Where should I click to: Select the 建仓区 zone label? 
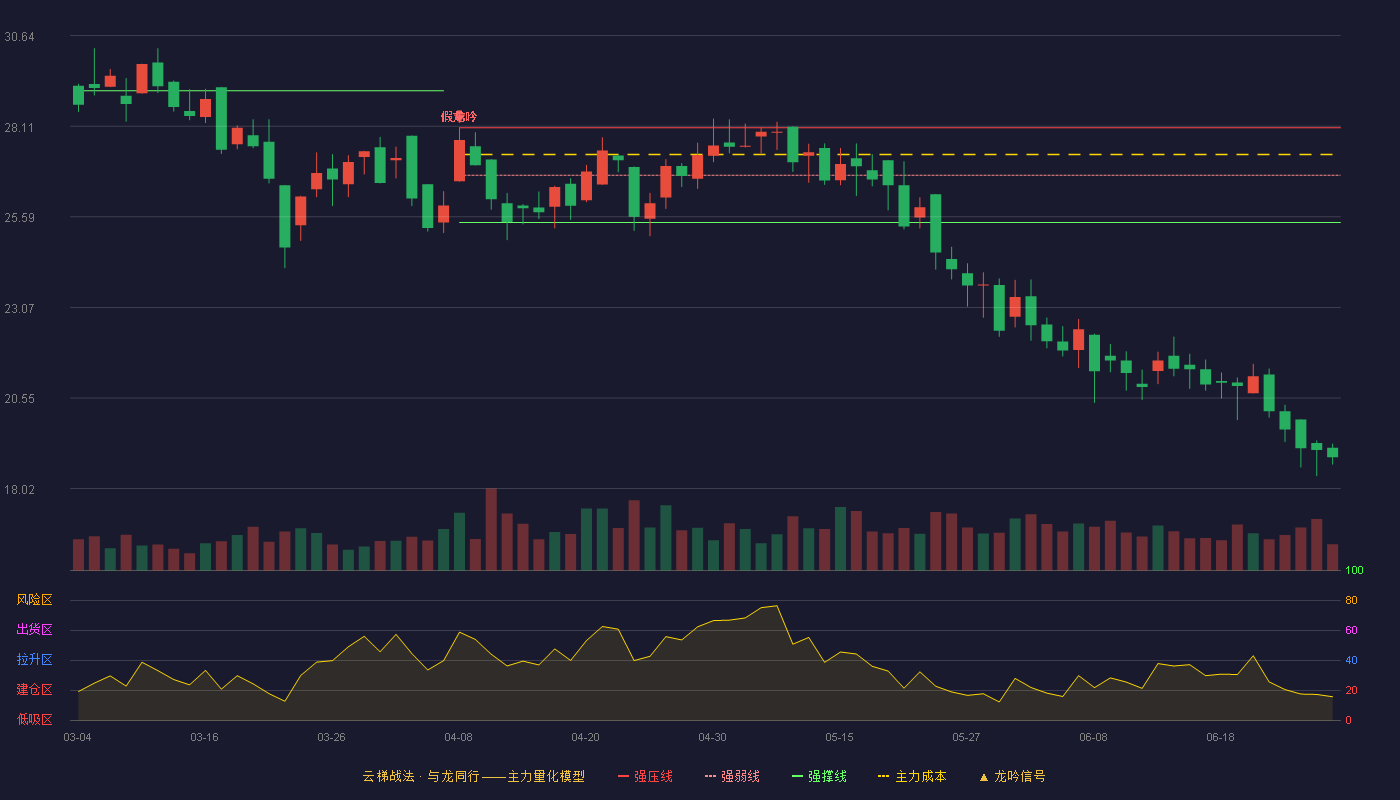pos(34,690)
